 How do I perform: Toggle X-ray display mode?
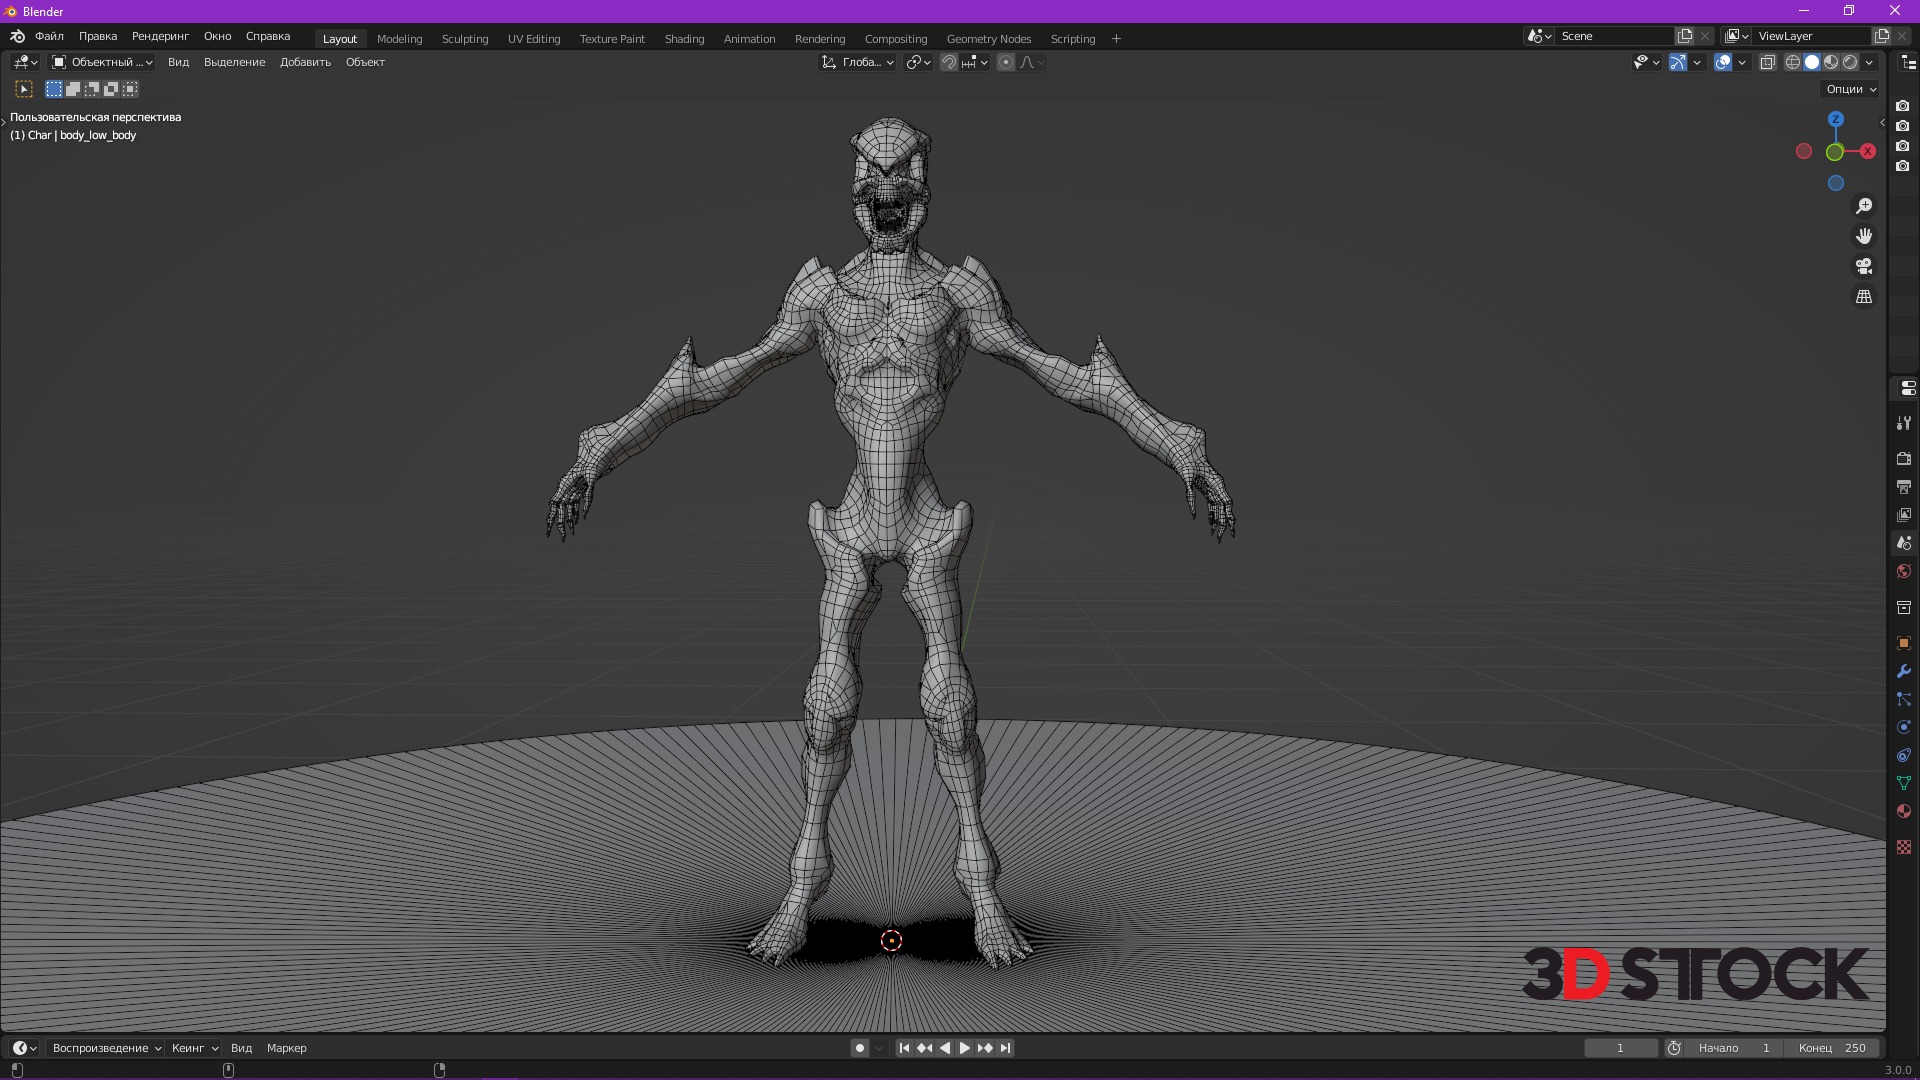[x=1767, y=62]
